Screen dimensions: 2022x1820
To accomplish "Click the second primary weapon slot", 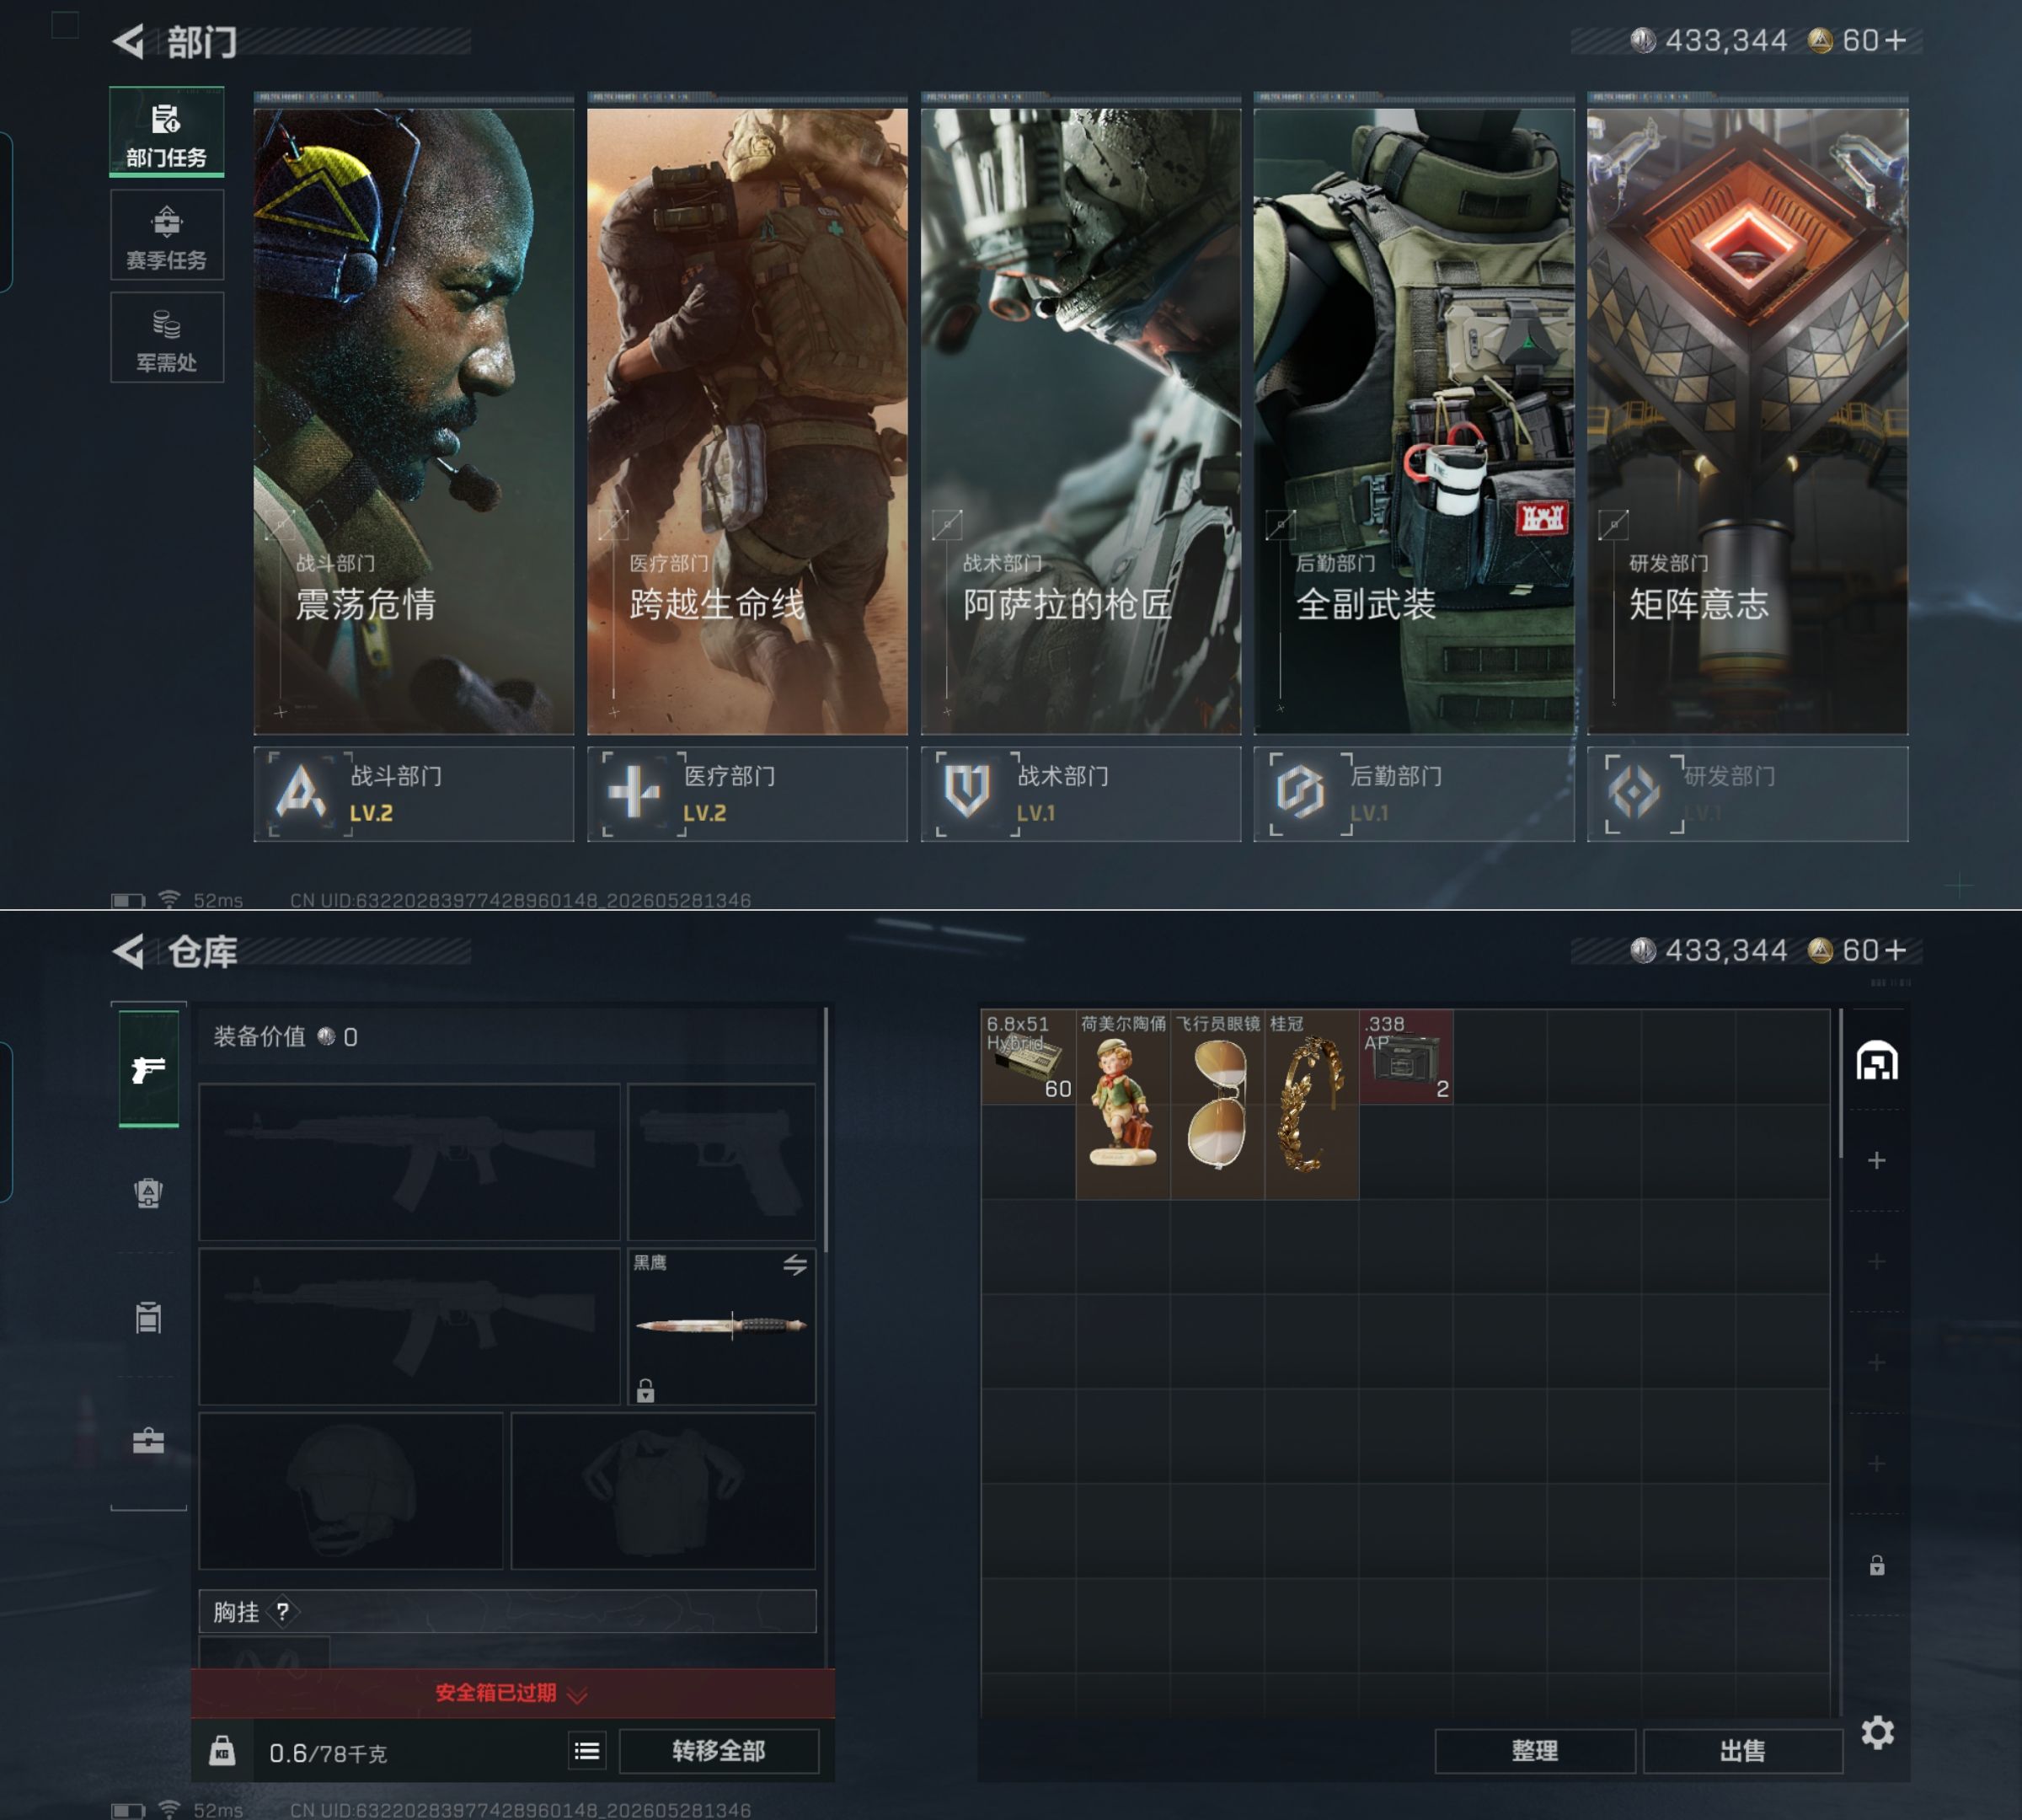I will click(410, 1326).
